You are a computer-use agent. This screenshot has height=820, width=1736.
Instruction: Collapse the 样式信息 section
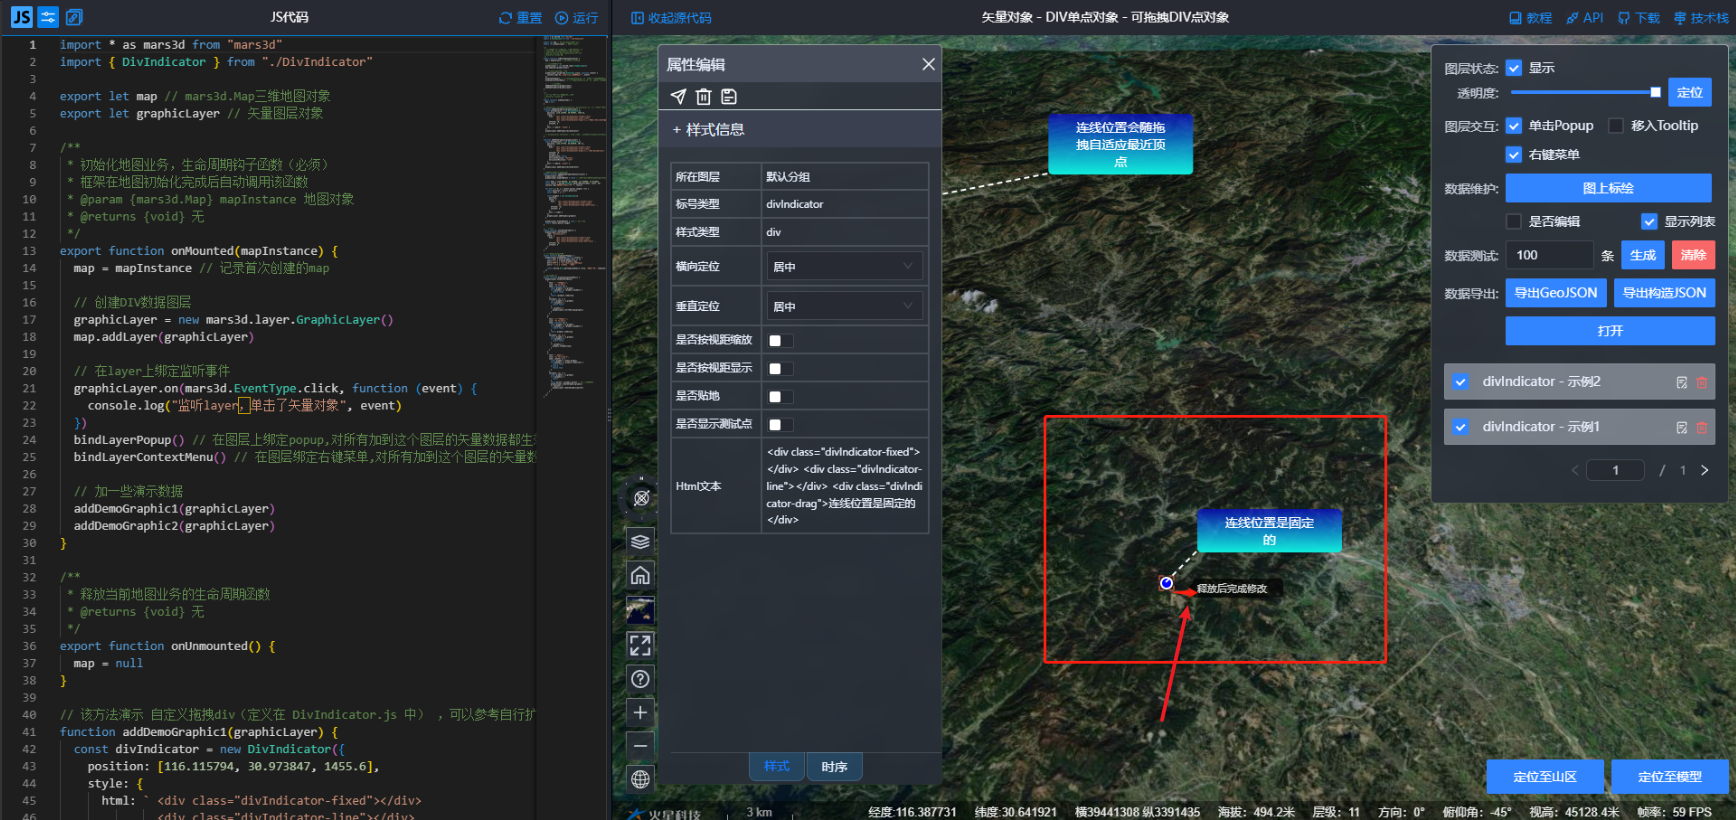click(708, 130)
